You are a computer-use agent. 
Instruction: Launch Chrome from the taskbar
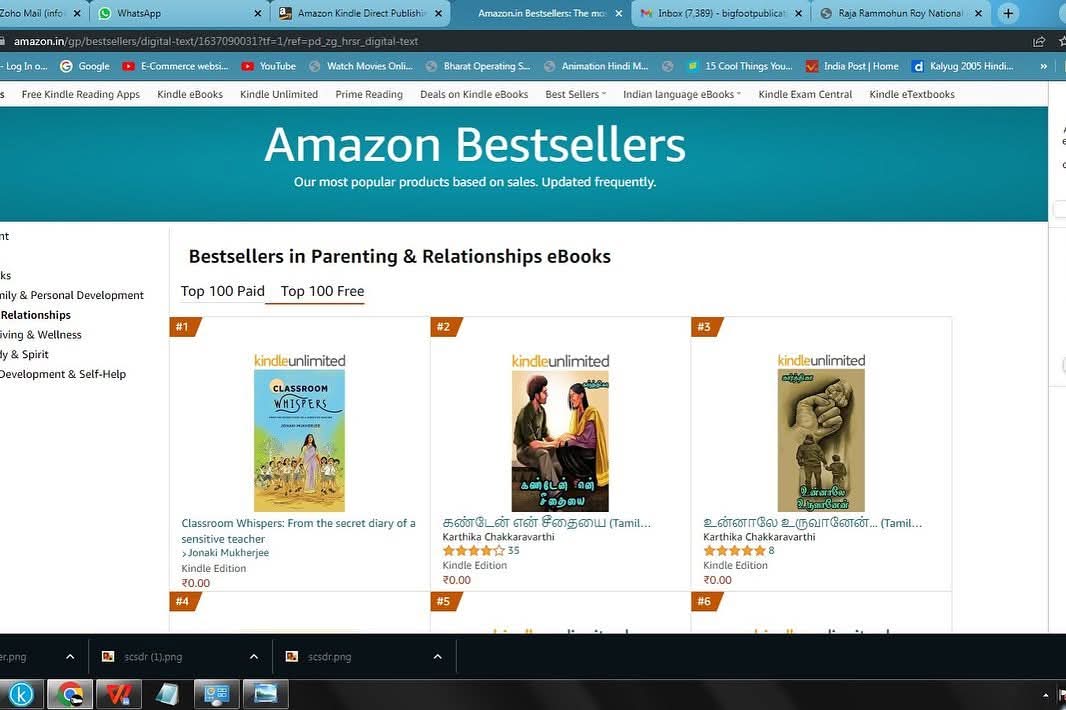(70, 694)
